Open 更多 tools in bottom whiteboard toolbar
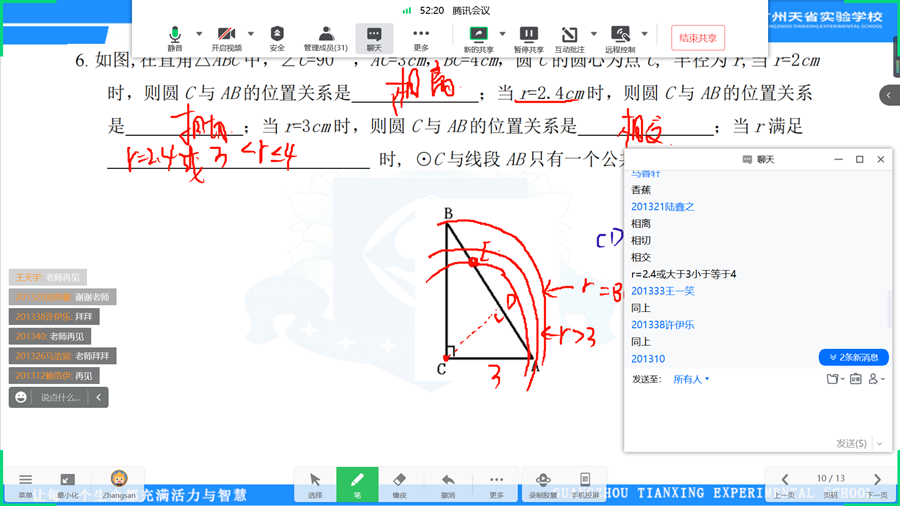Screen dimensions: 900x506 point(496,485)
